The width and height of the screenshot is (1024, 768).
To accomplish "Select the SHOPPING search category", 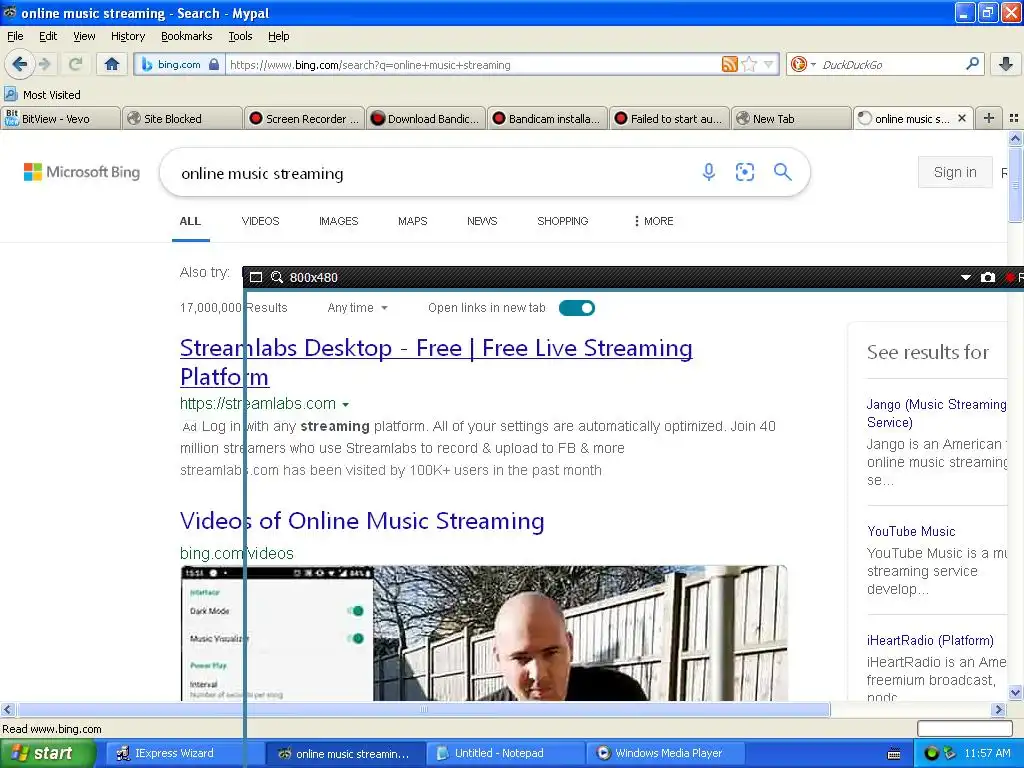I will click(x=562, y=221).
